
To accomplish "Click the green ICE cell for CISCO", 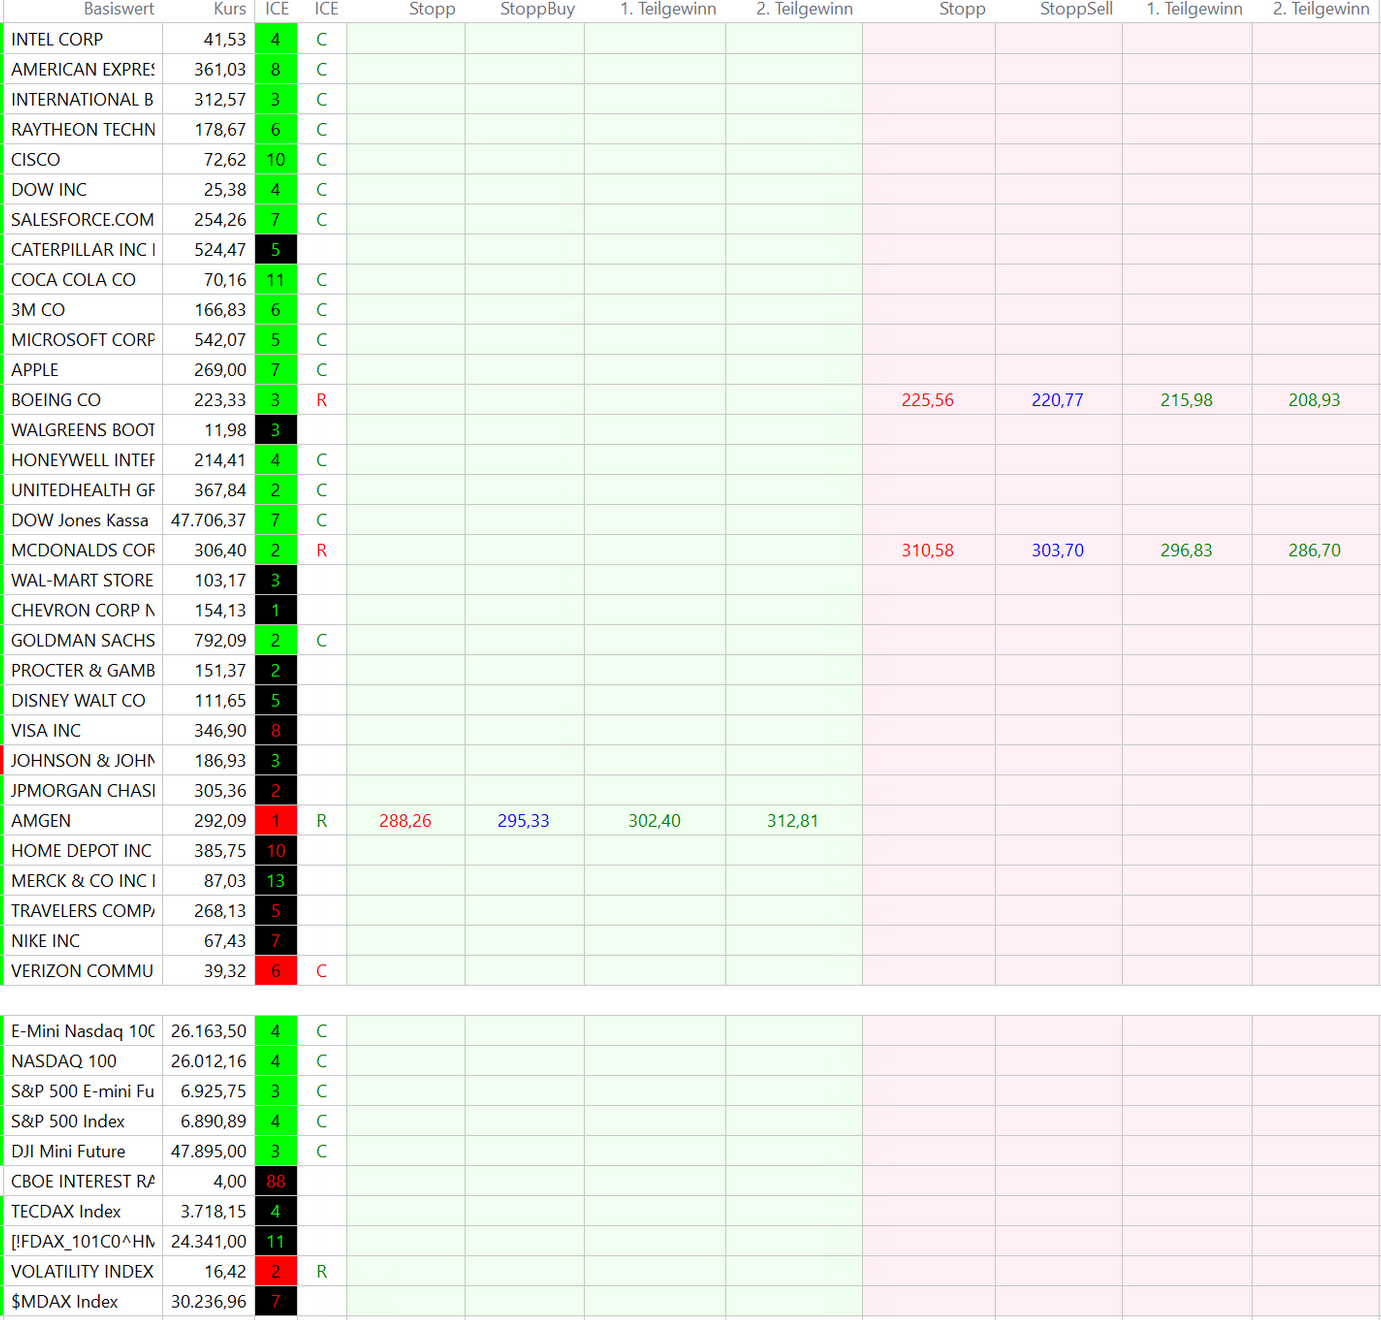I will [276, 160].
